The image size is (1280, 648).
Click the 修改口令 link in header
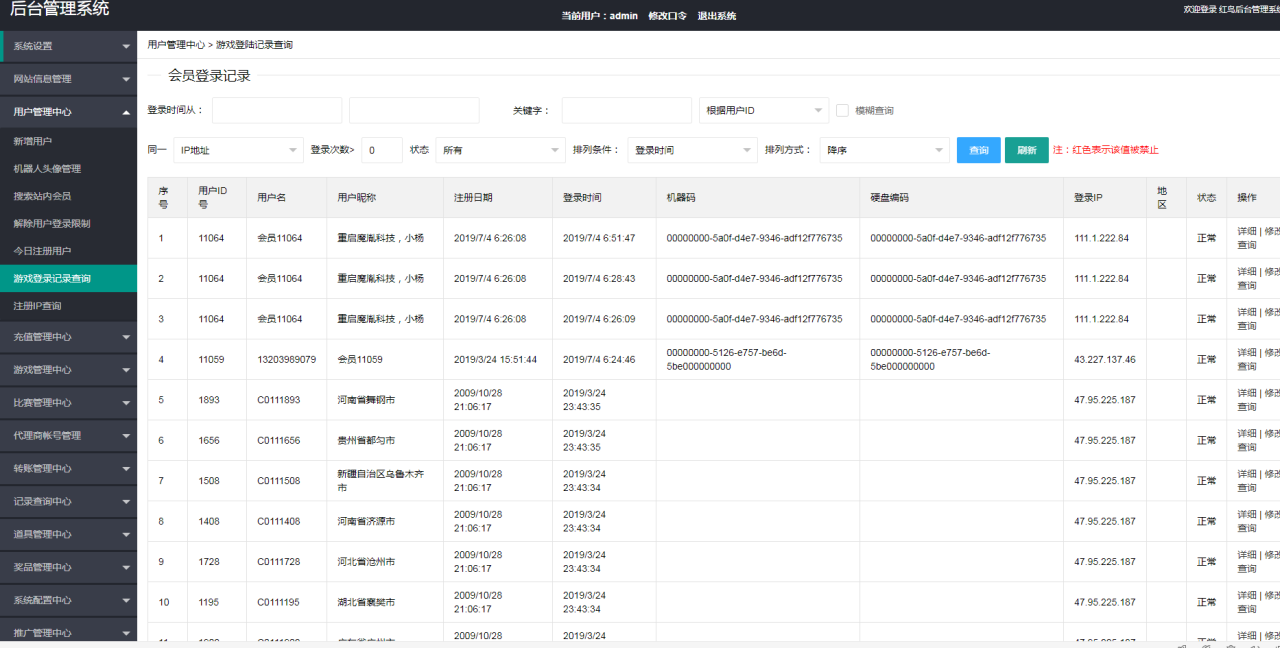[667, 16]
